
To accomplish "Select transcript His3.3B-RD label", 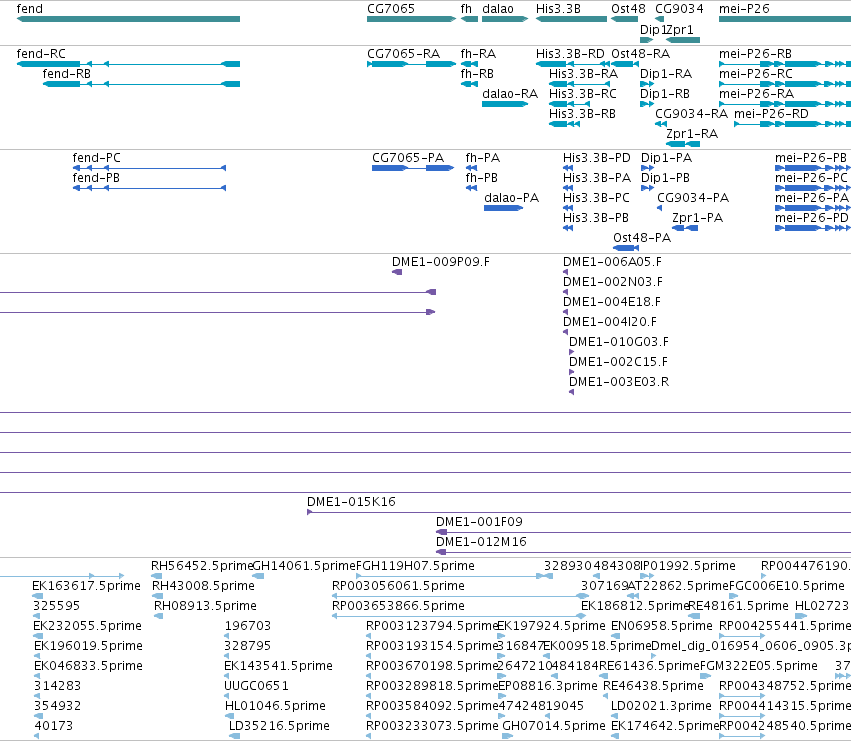I will [570, 54].
